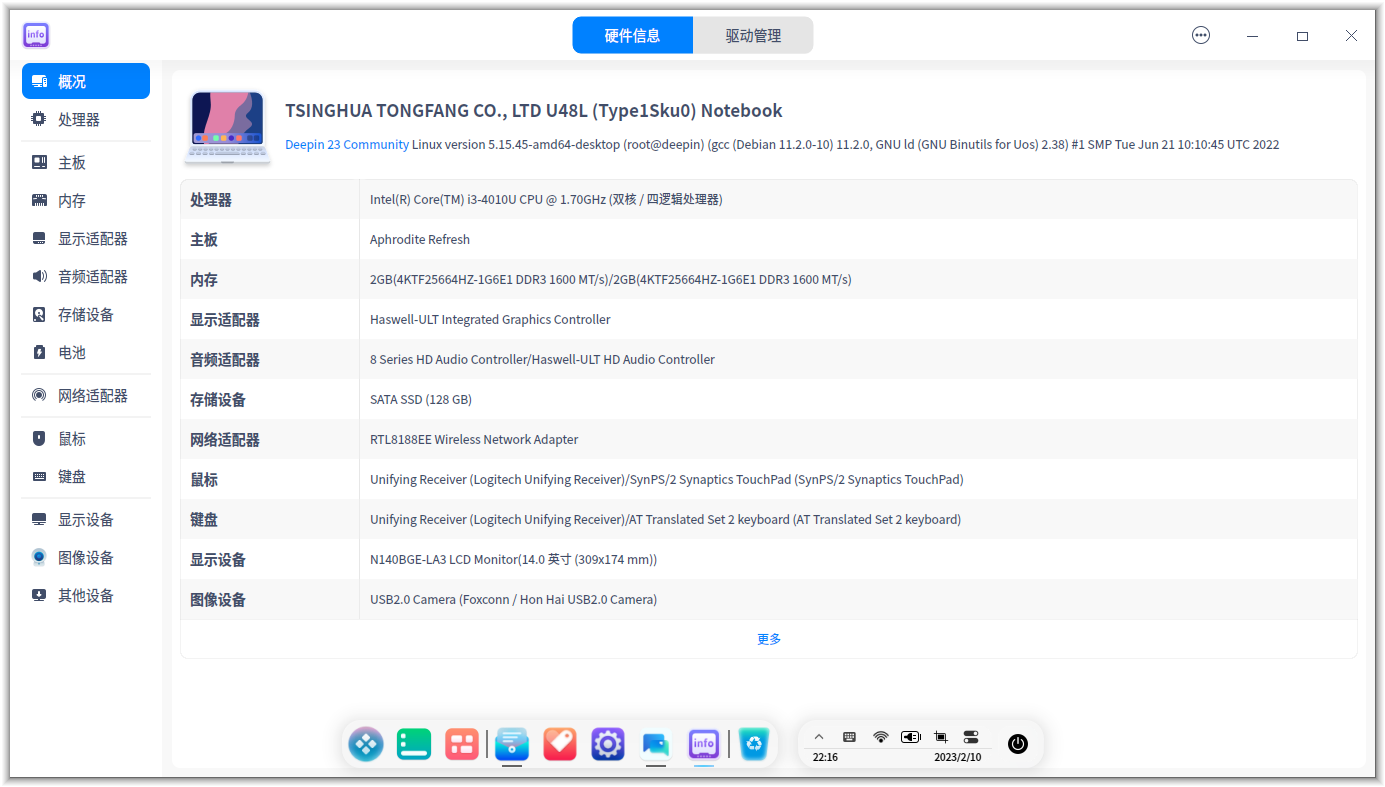
Task: Open the 处理器 processor section in the sidebar
Action: [x=86, y=119]
